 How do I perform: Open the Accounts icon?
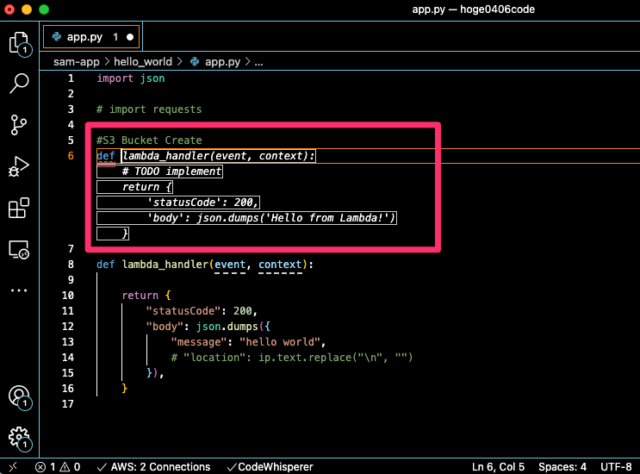tap(20, 397)
